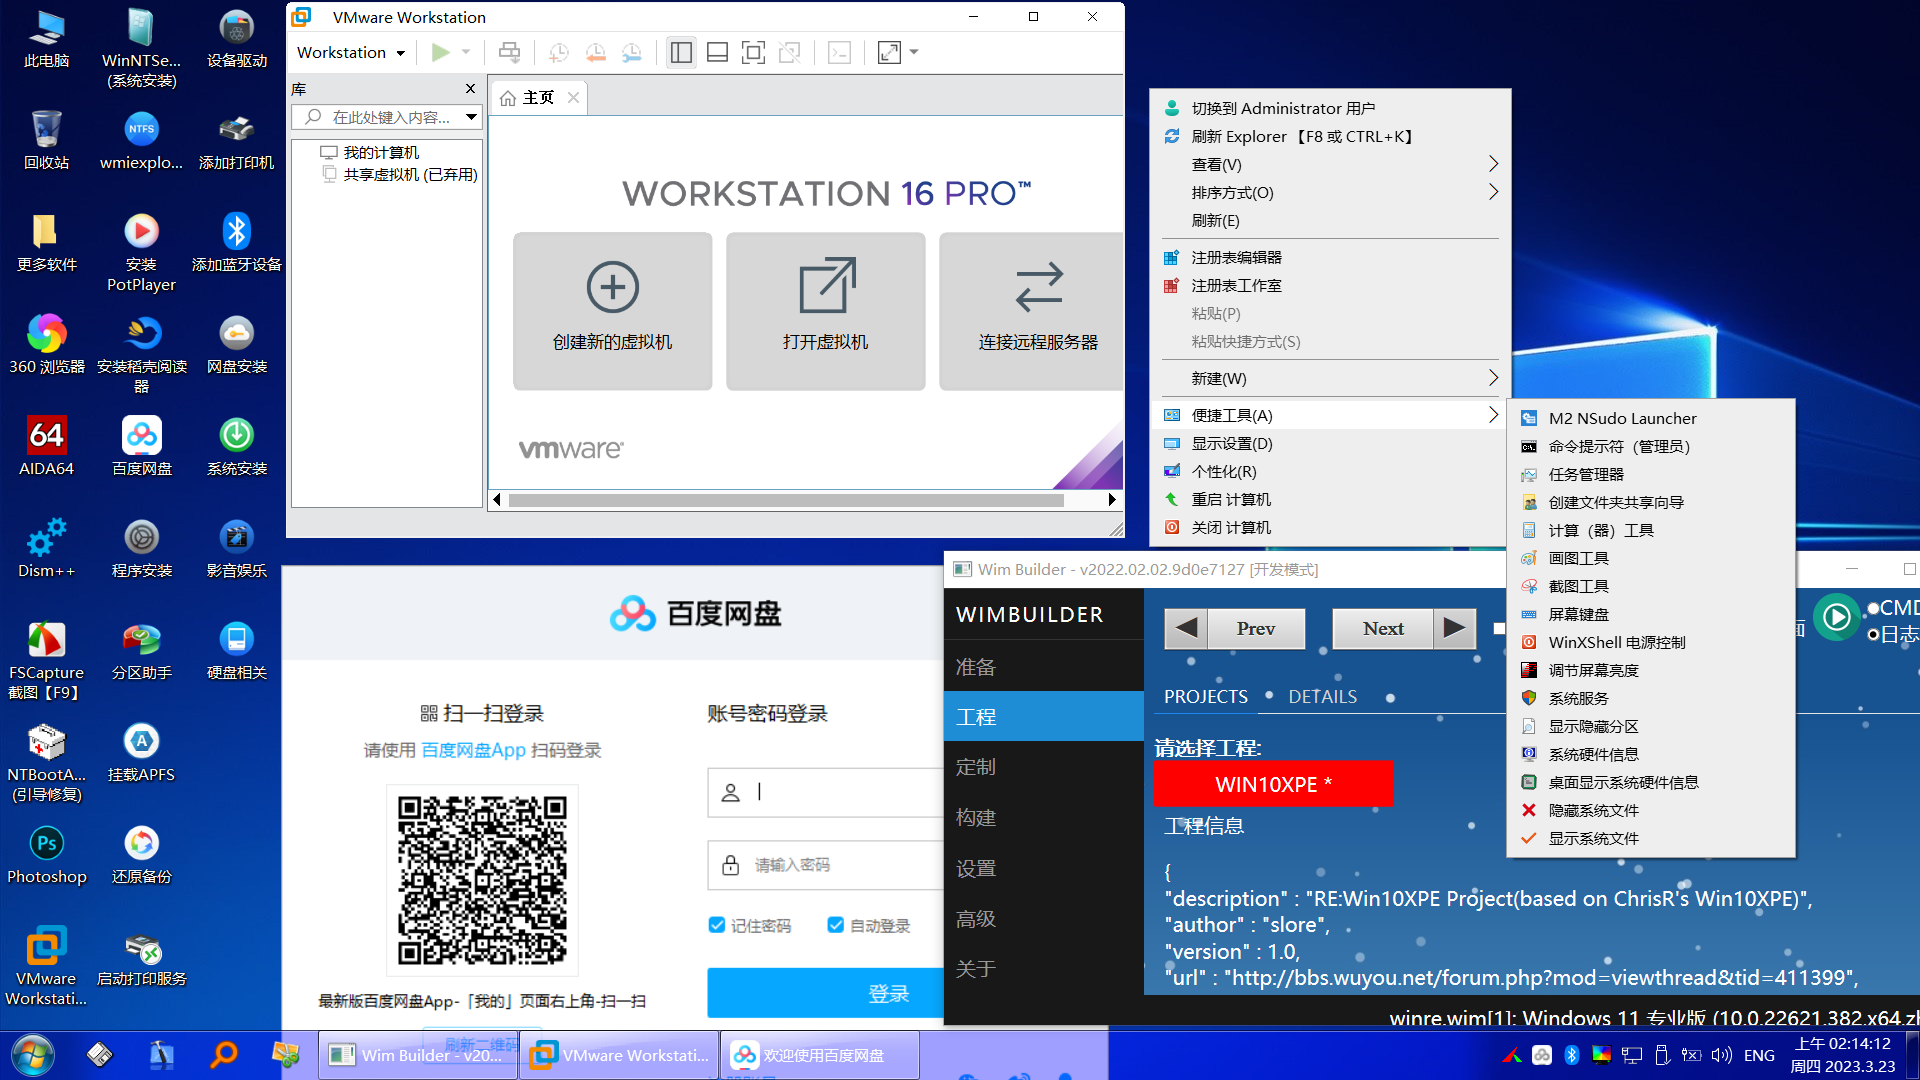Choose 重启 计算机 in the context menu
1920x1080 pixels.
pyautogui.click(x=1330, y=499)
